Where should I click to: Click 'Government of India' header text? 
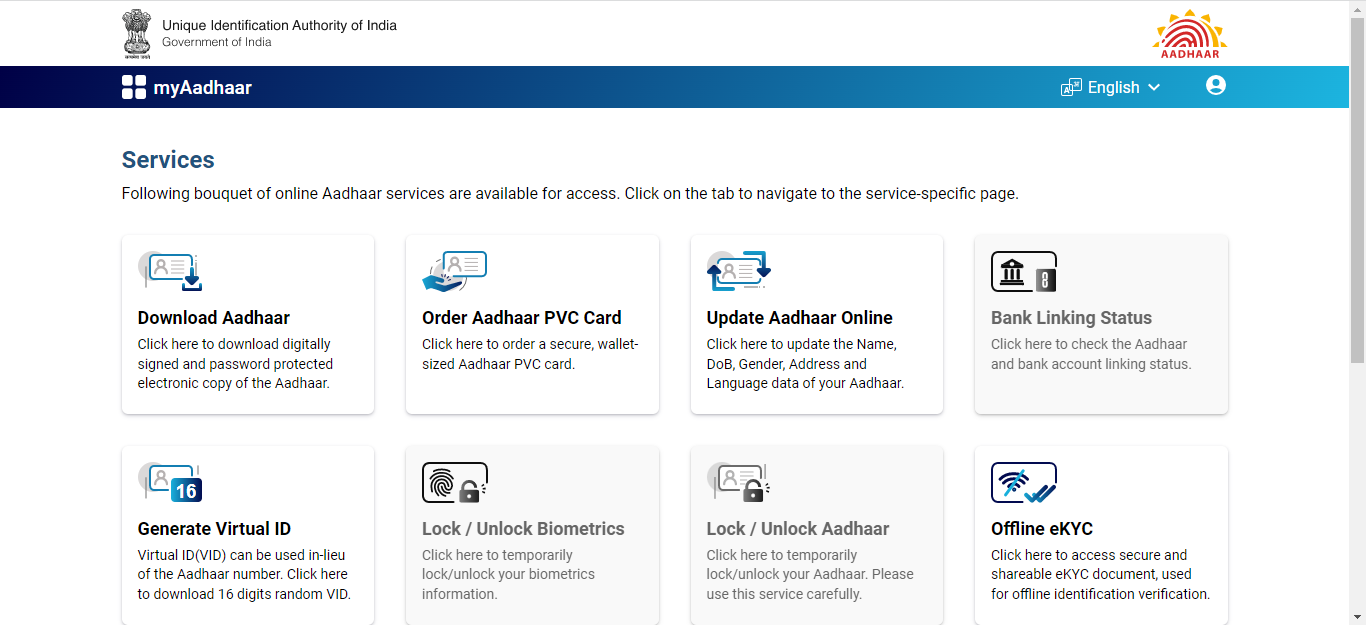216,42
